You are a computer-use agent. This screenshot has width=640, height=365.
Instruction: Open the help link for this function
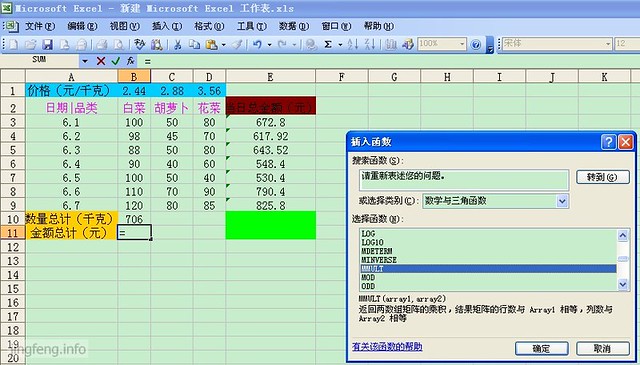point(387,347)
